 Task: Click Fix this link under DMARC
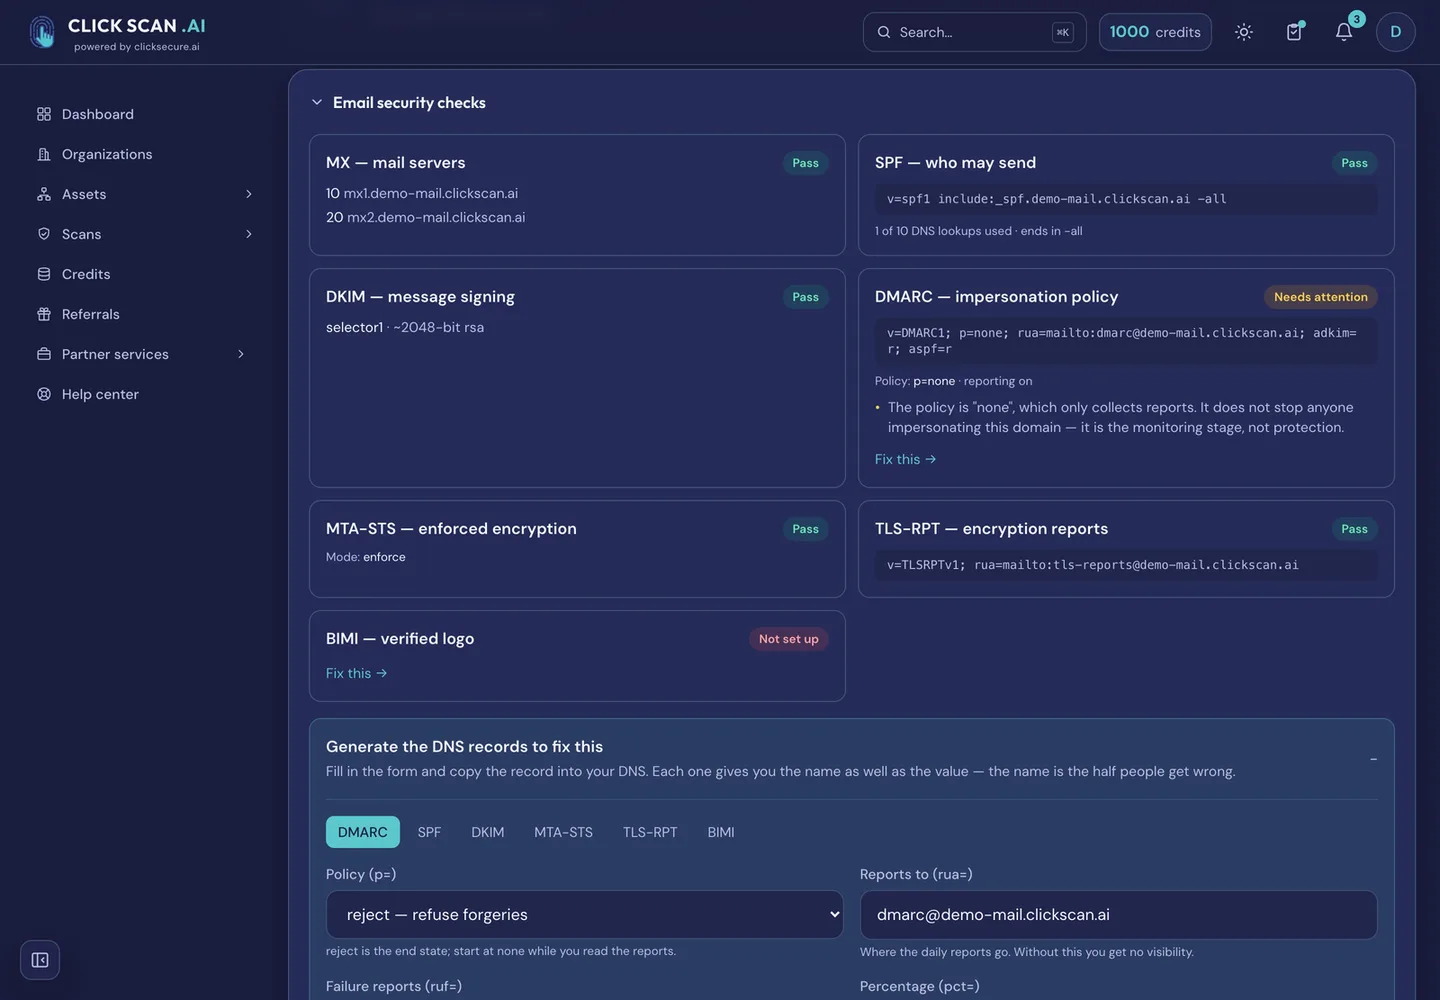(x=905, y=459)
